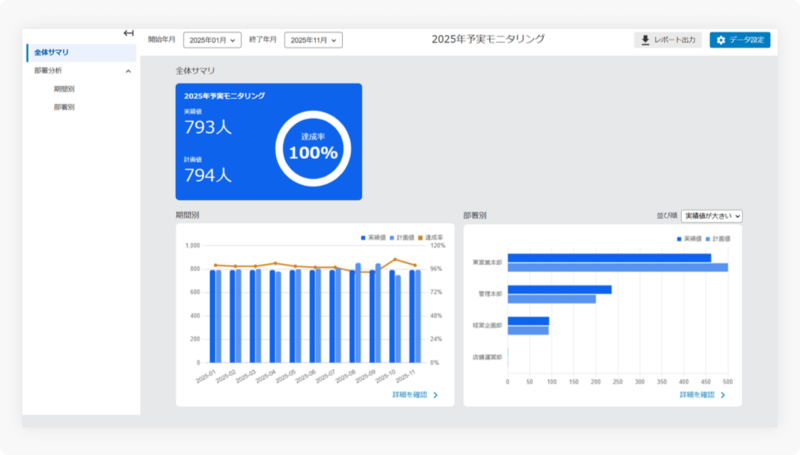Click the 2025年予実モニタリング page title

[x=488, y=39]
